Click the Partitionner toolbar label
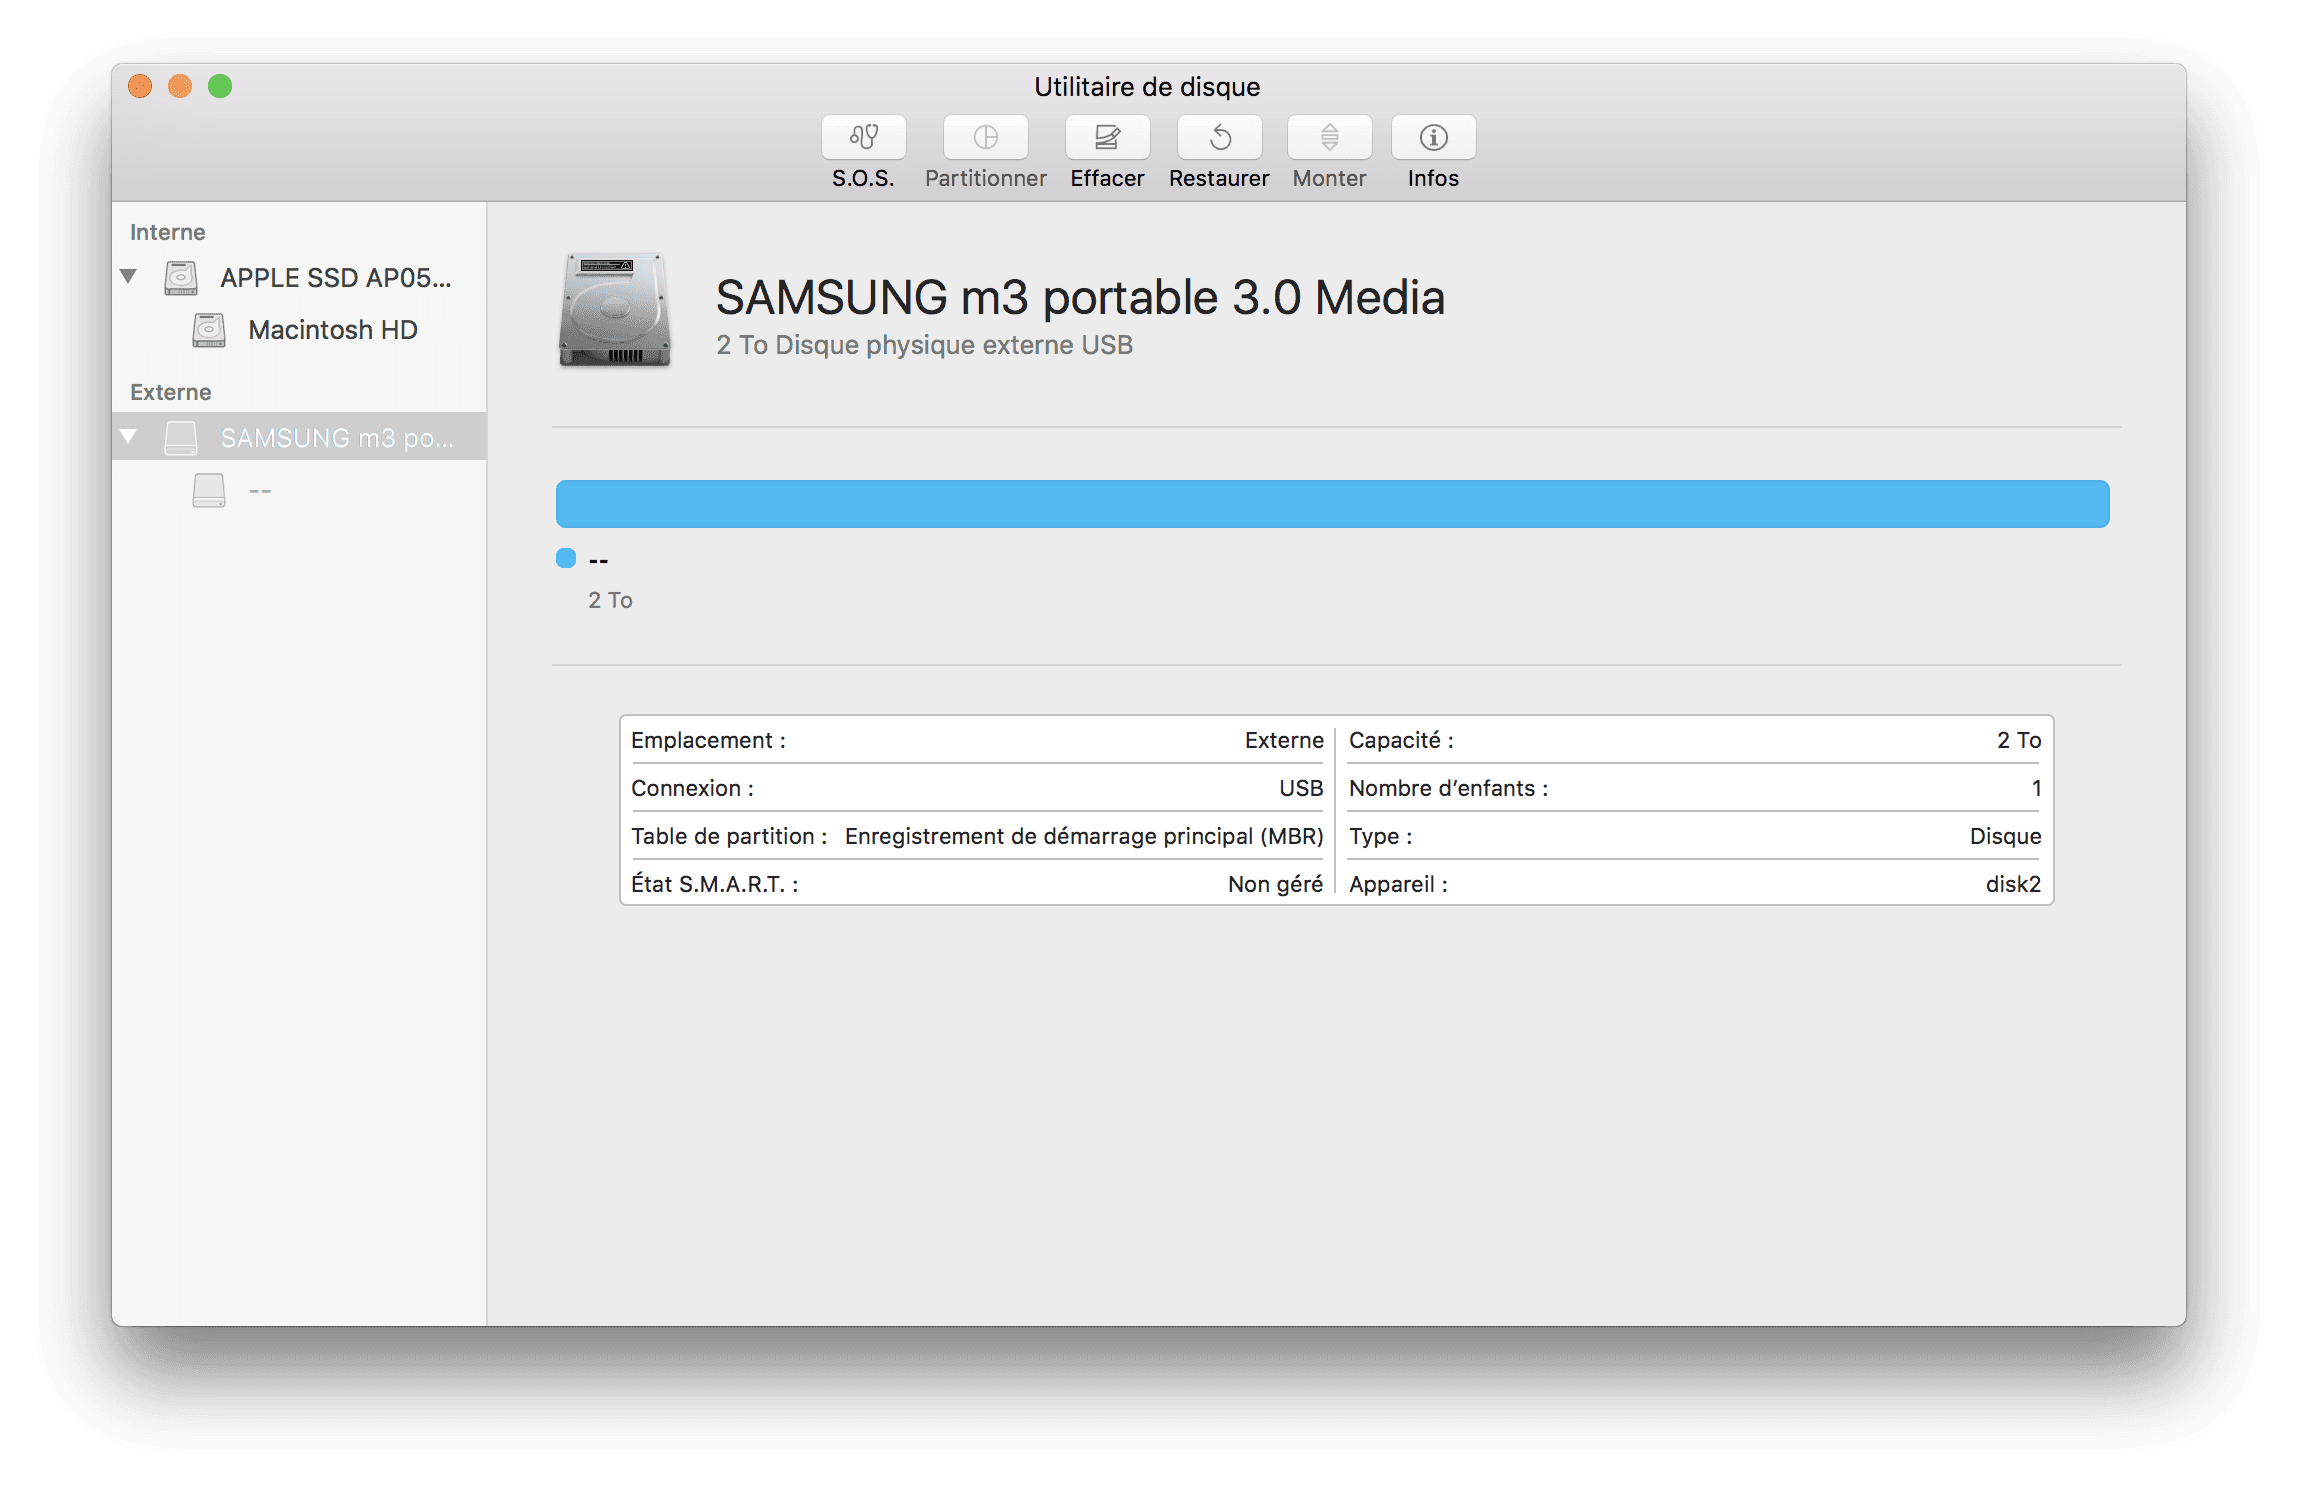Screen dimensions: 2298x1486 (985, 179)
